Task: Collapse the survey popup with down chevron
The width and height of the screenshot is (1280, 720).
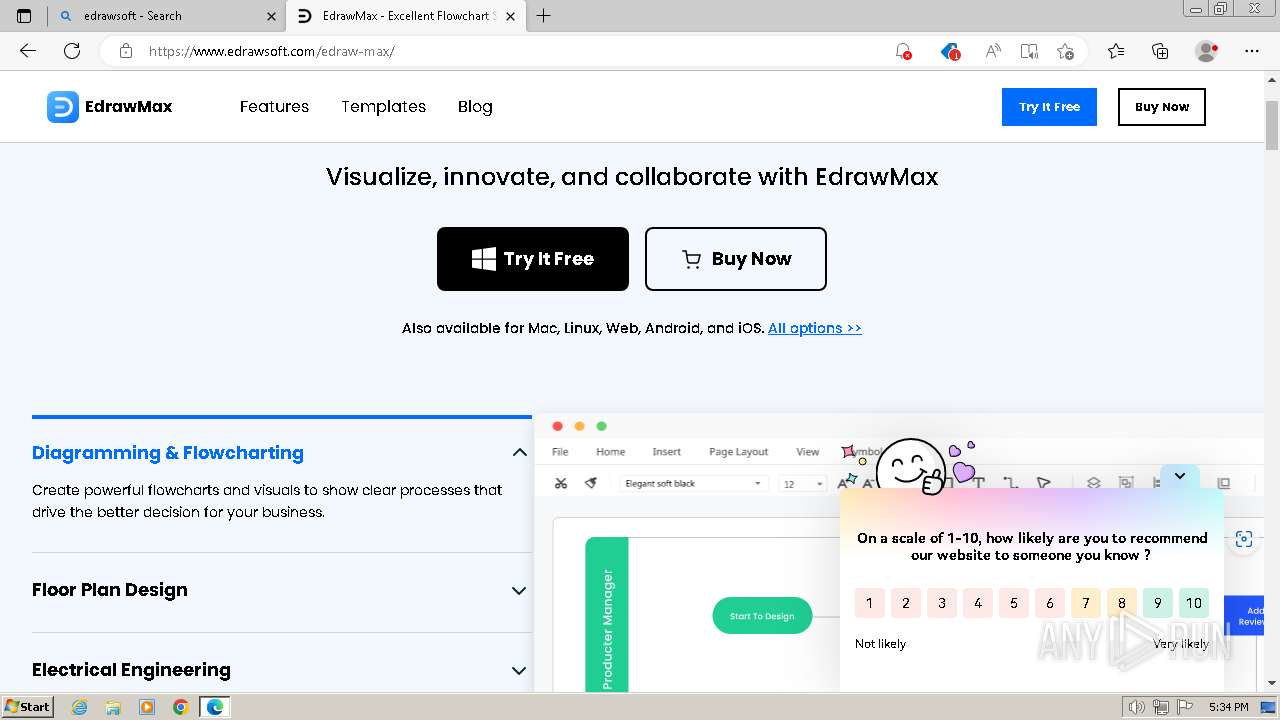Action: (1180, 476)
